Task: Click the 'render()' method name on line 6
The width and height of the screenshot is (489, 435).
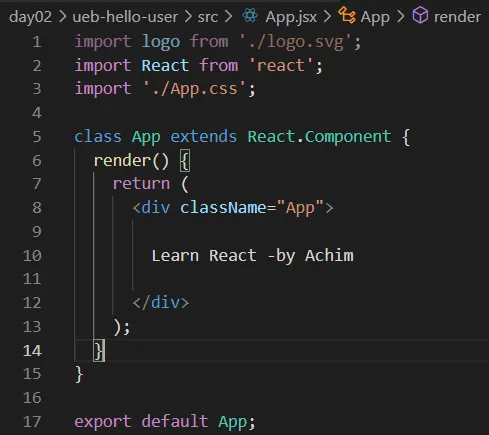Action: point(131,161)
